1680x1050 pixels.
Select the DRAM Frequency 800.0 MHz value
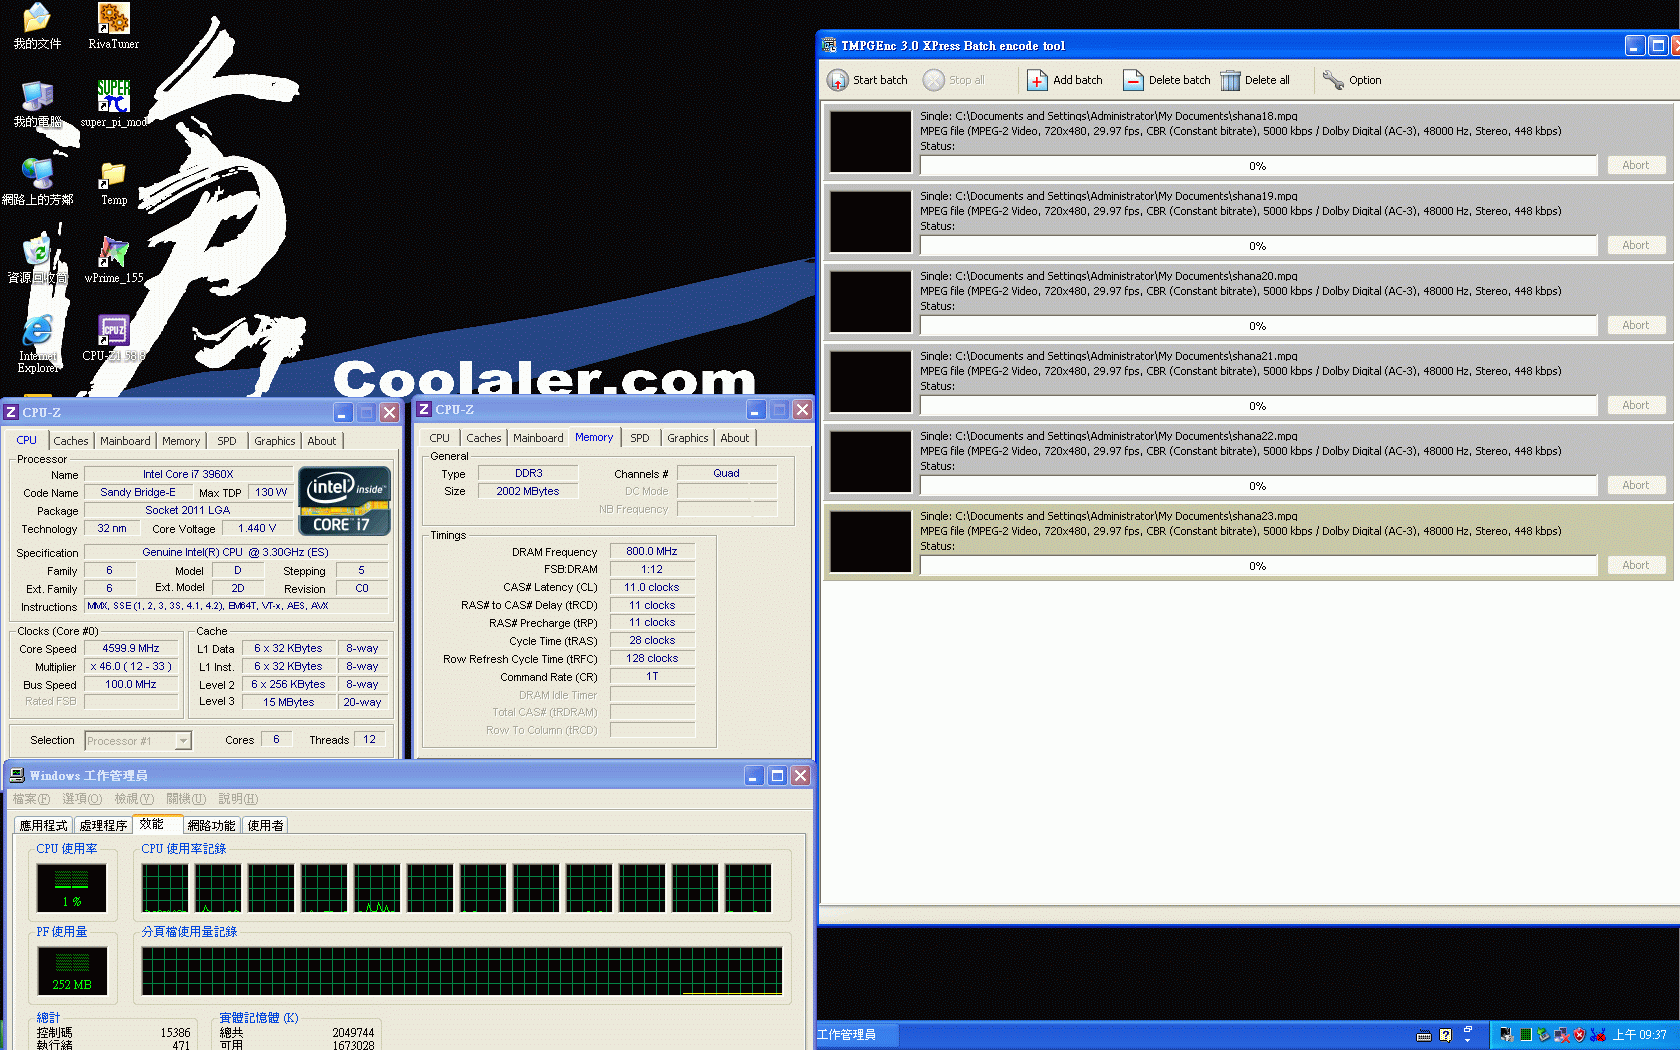point(652,551)
